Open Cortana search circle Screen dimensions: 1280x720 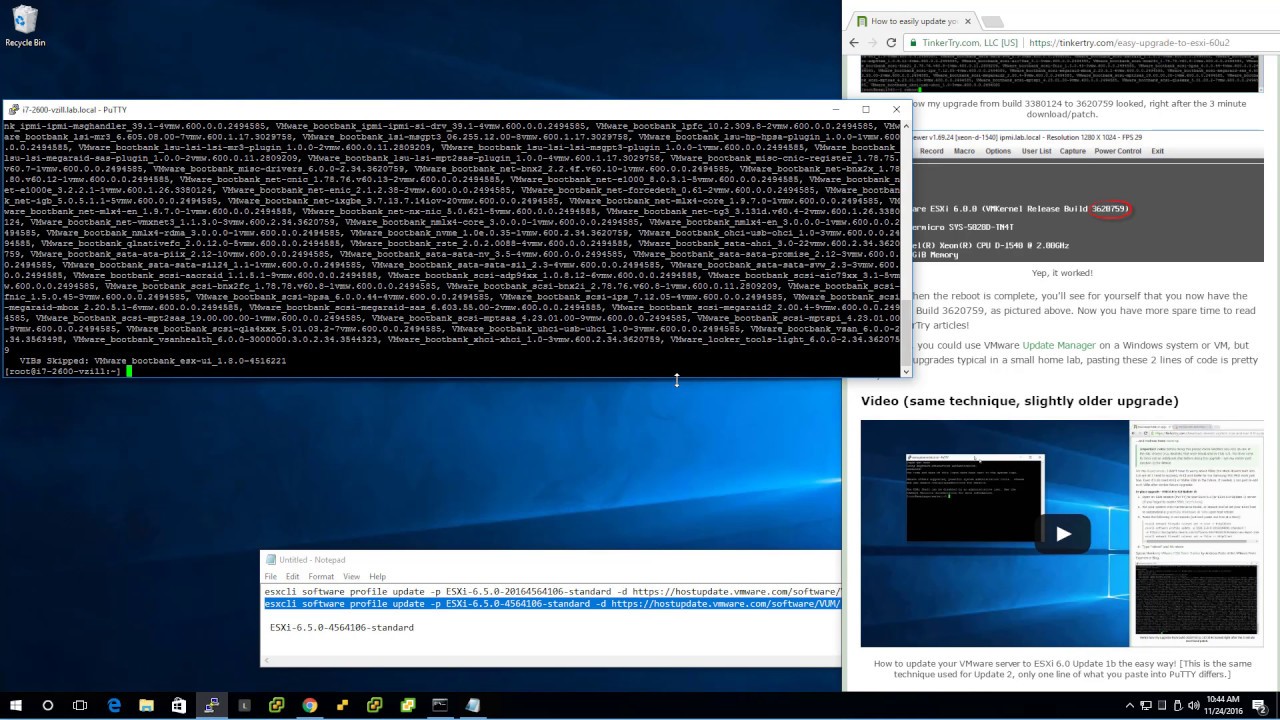pos(47,705)
